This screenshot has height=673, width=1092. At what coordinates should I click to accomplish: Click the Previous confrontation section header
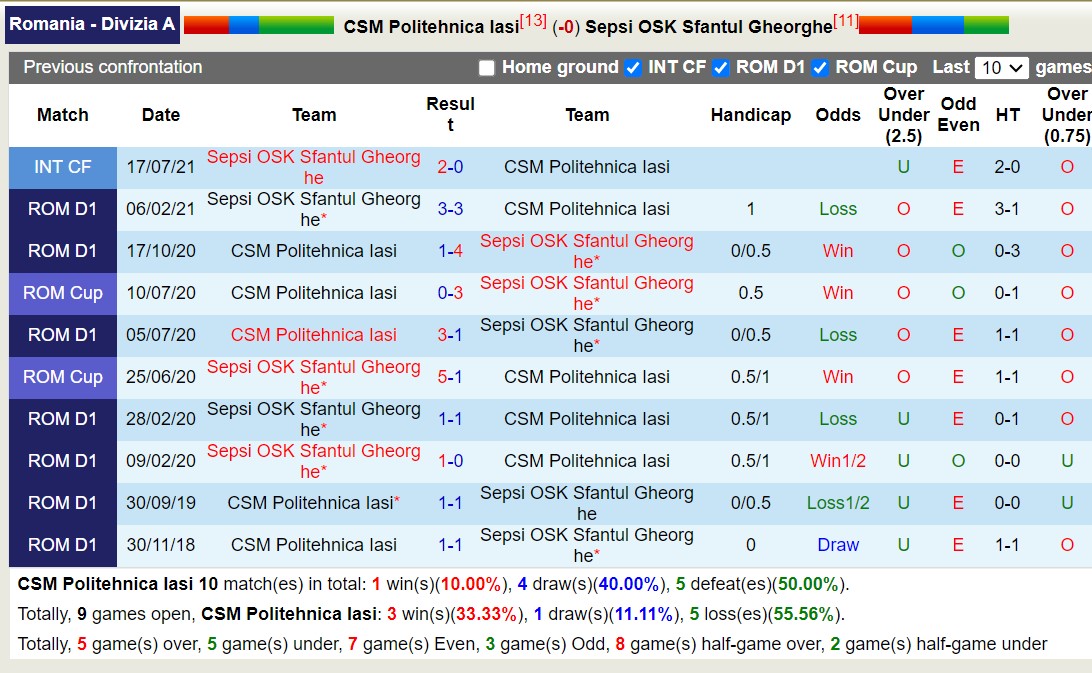[x=113, y=67]
